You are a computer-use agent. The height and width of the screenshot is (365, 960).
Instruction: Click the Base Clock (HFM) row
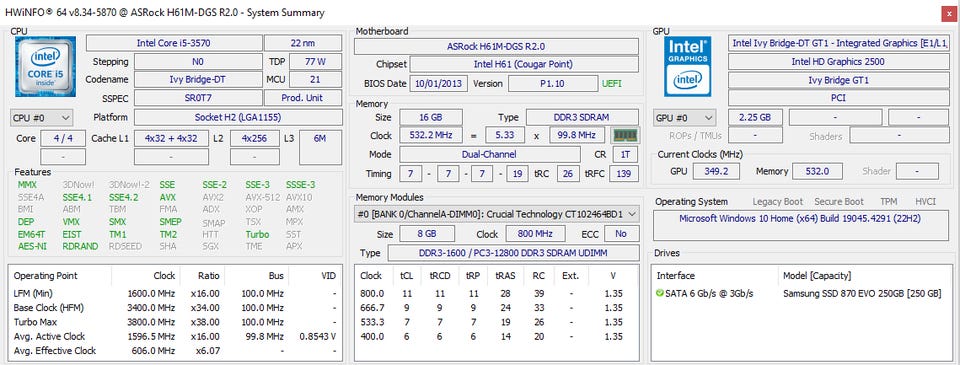point(174,307)
